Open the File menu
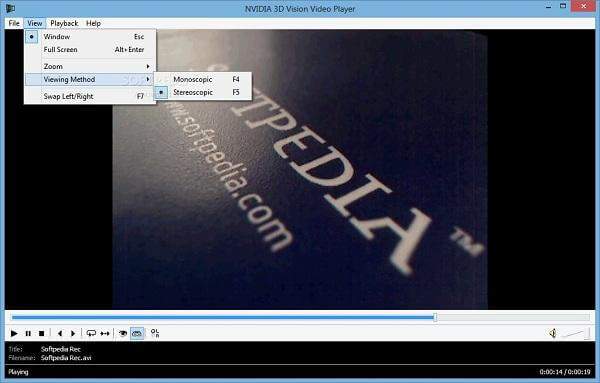The width and height of the screenshot is (600, 383). (x=14, y=23)
